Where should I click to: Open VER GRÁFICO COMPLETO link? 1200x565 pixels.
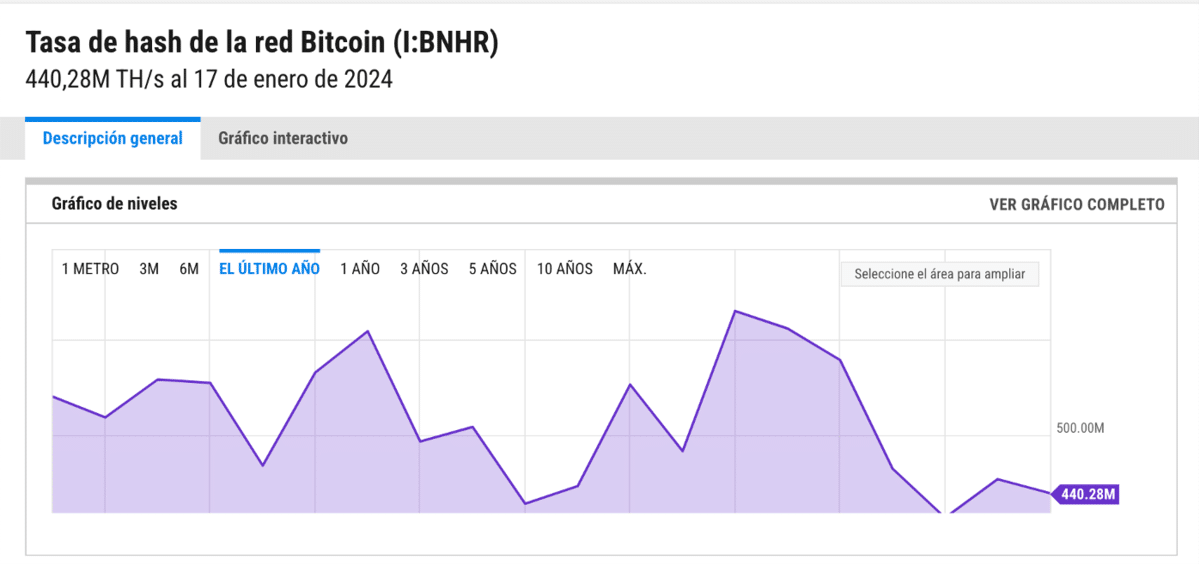(1077, 204)
